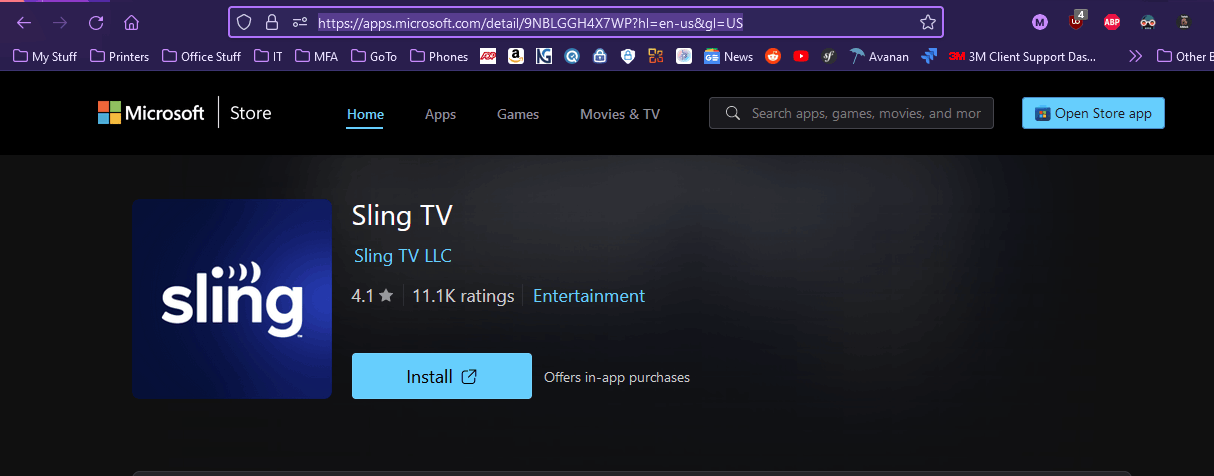Image resolution: width=1214 pixels, height=476 pixels.
Task: Open site permissions icon in address bar
Action: [x=299, y=22]
